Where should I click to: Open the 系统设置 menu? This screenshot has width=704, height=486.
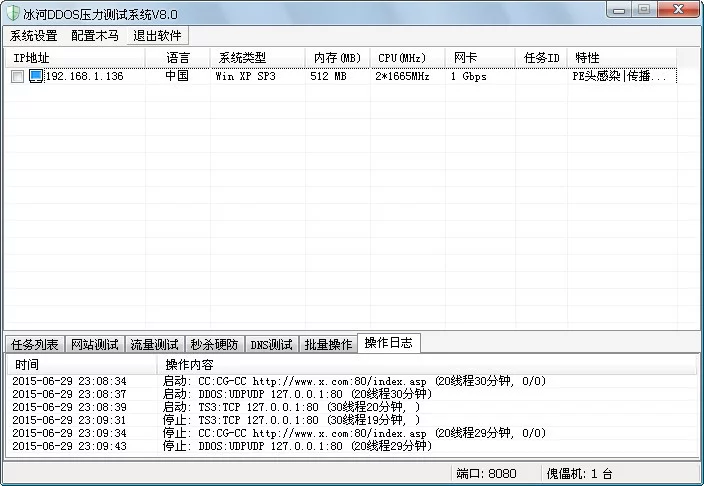pyautogui.click(x=34, y=35)
